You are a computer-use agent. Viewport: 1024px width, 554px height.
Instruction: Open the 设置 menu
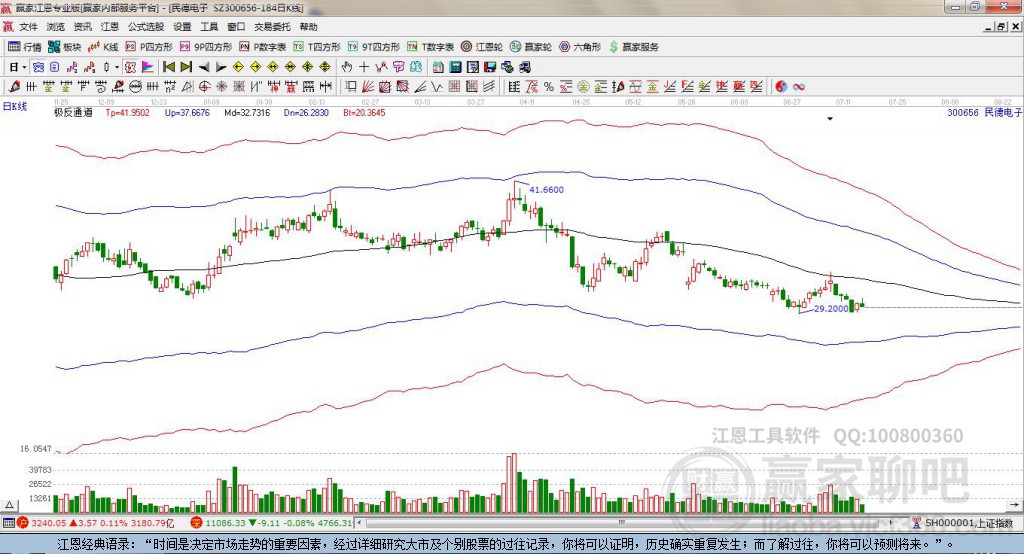click(182, 27)
